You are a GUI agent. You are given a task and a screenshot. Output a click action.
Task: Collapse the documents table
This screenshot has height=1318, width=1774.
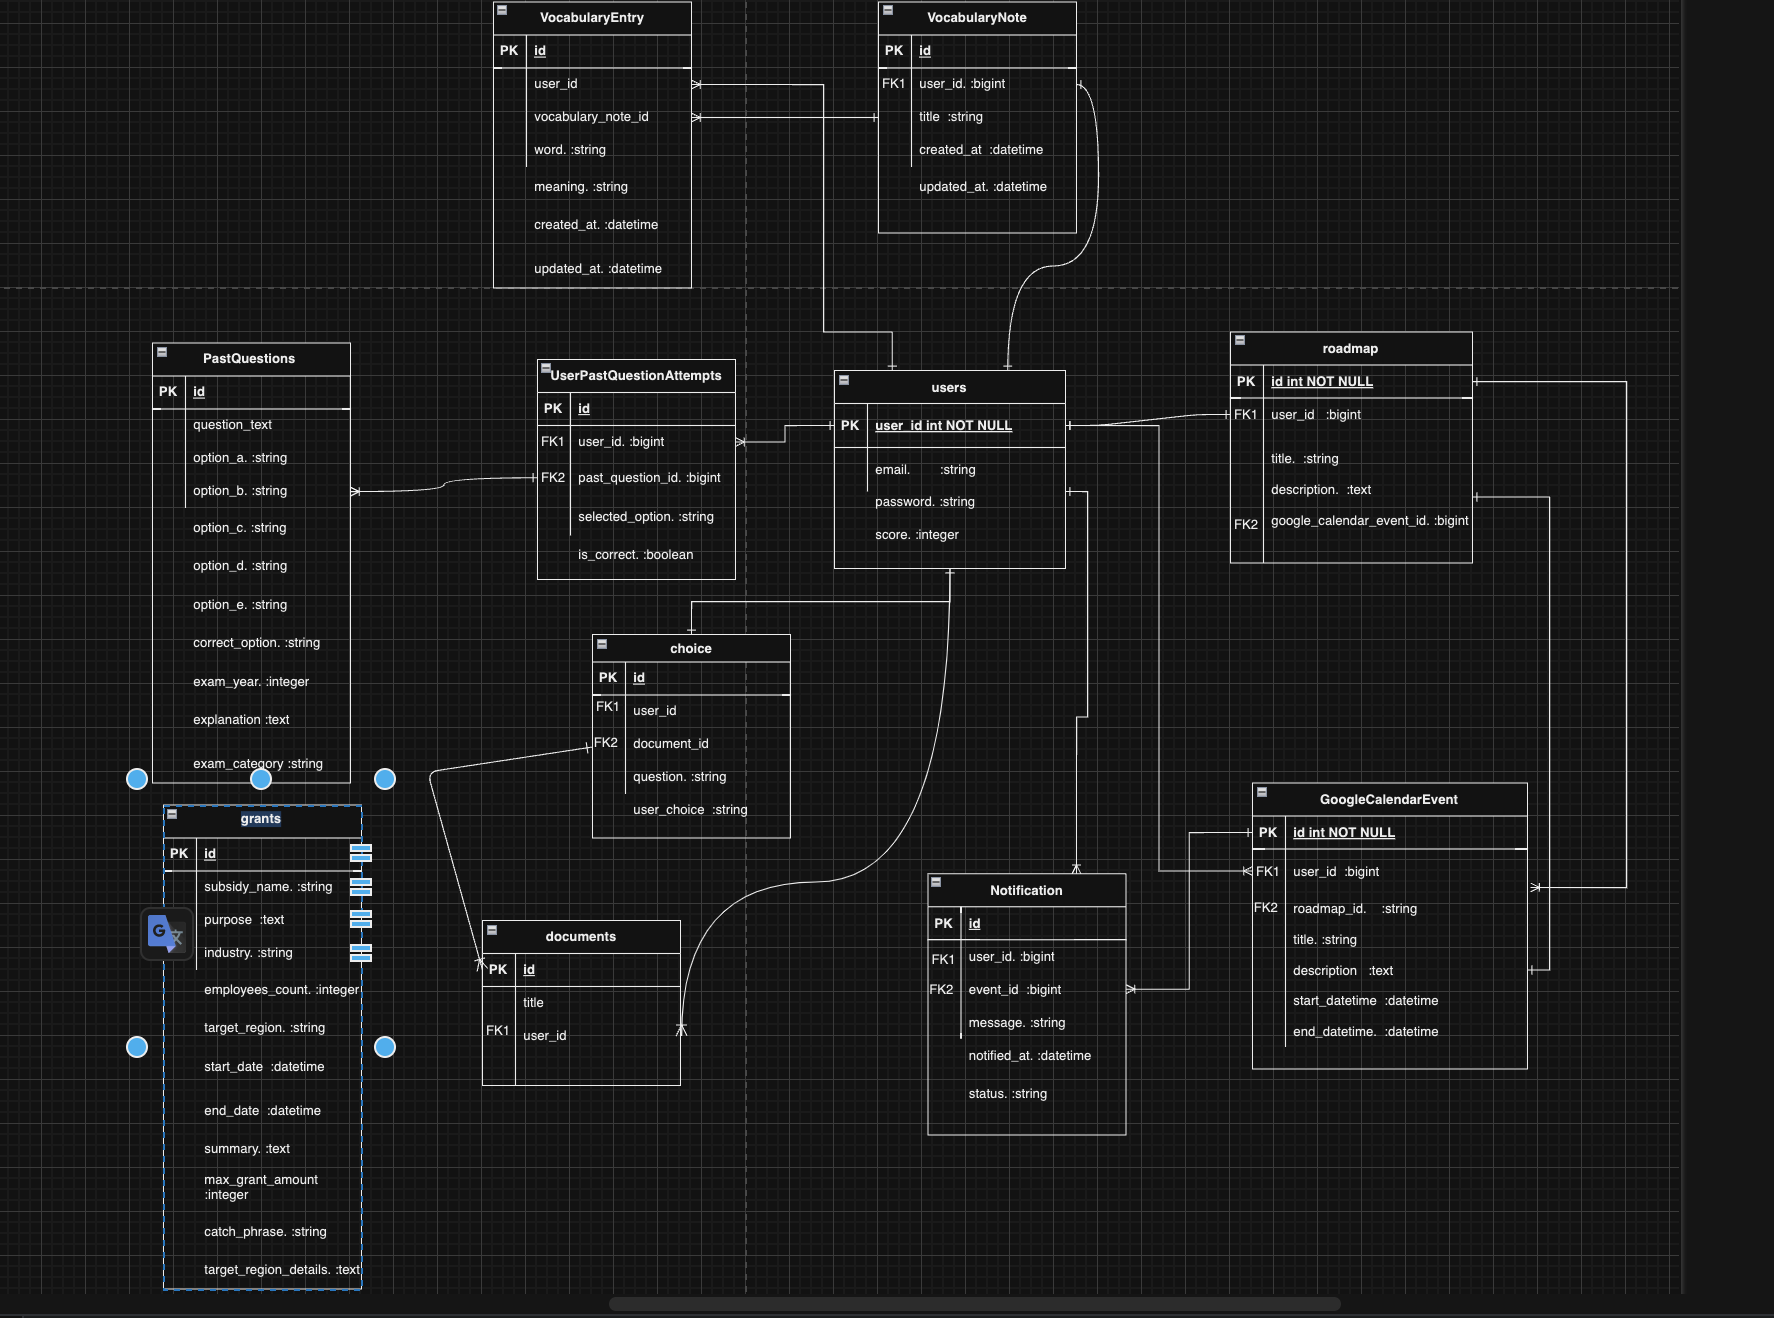click(x=491, y=929)
